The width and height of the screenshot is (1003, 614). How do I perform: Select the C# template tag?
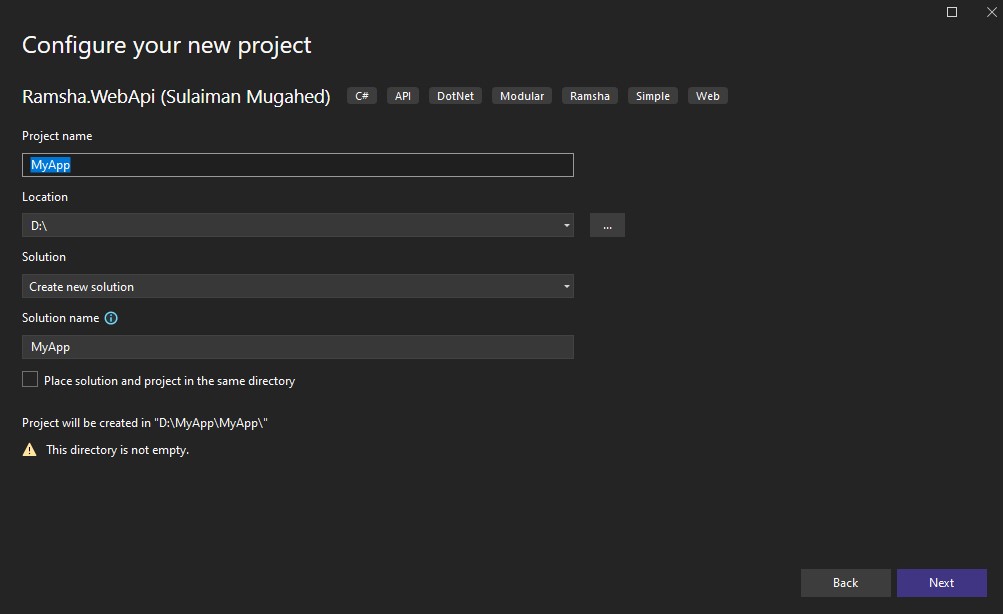[x=360, y=95]
